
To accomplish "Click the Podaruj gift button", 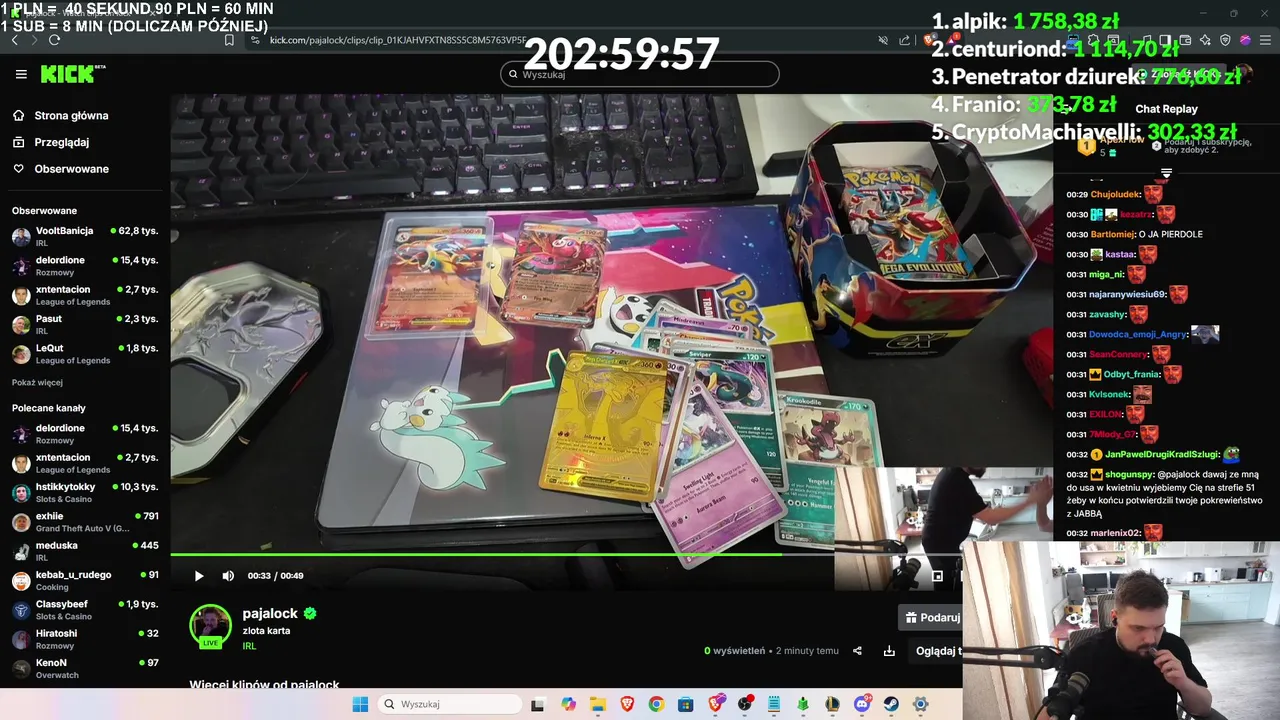I will 931,618.
